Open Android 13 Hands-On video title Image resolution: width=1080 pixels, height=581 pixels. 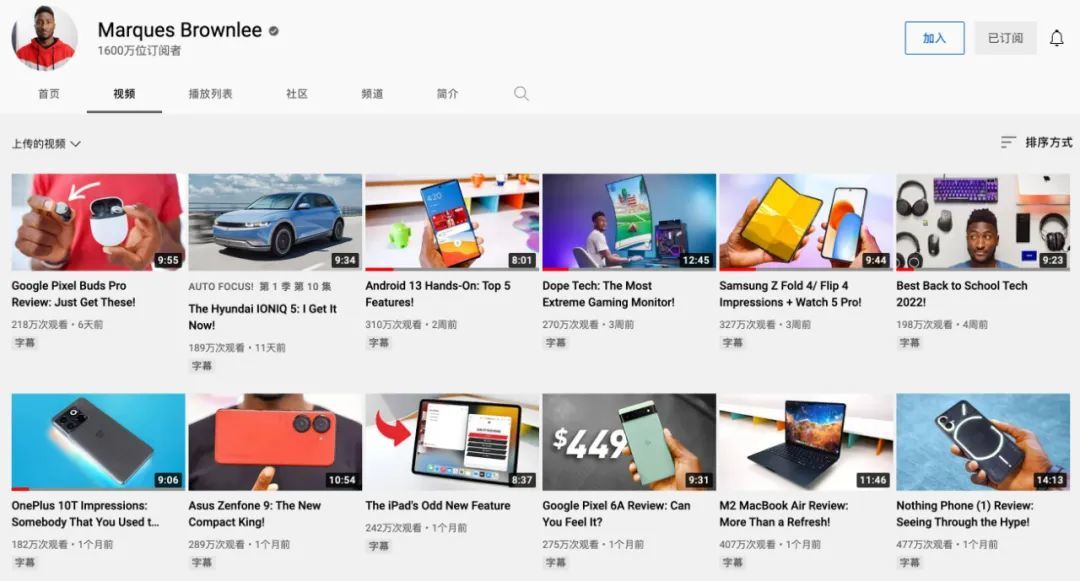437,294
